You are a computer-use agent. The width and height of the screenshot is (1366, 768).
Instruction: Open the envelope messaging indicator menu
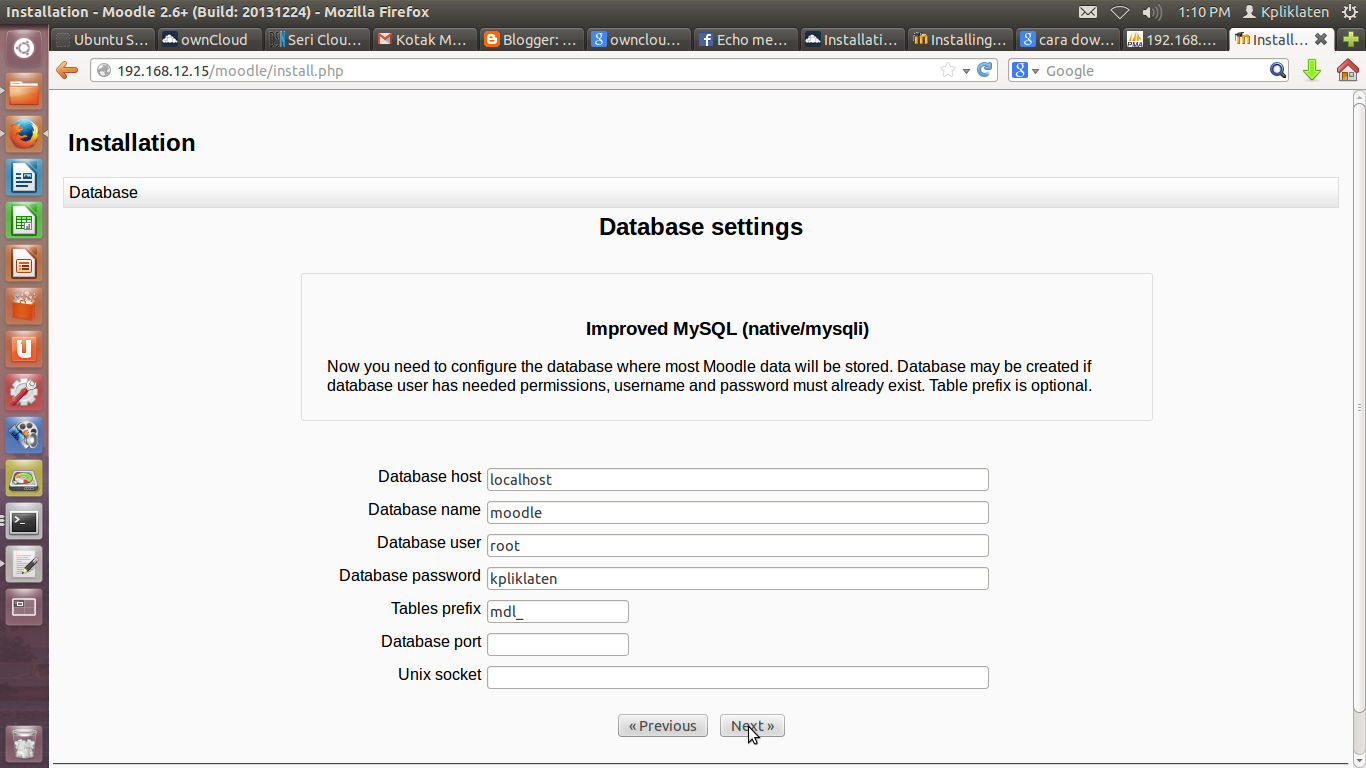click(1087, 13)
